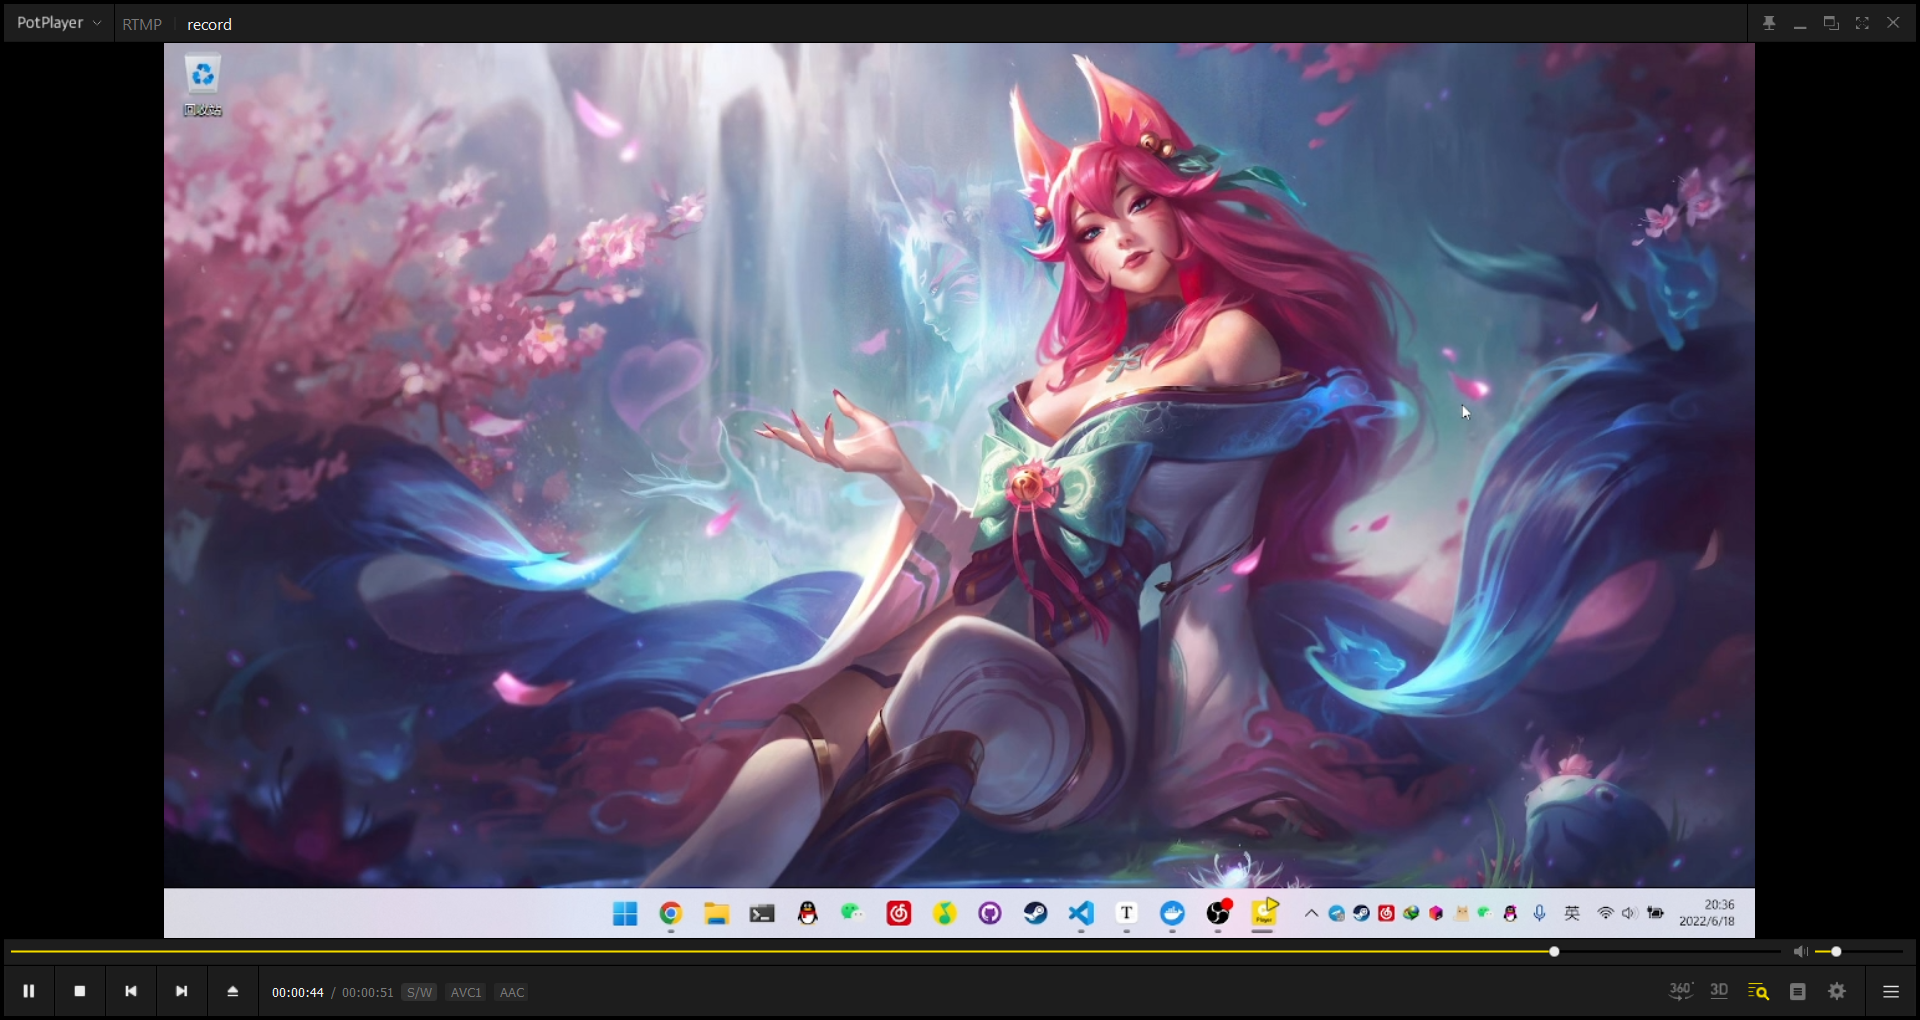Click the seek bar progress track
The height and width of the screenshot is (1020, 1920).
(895, 951)
